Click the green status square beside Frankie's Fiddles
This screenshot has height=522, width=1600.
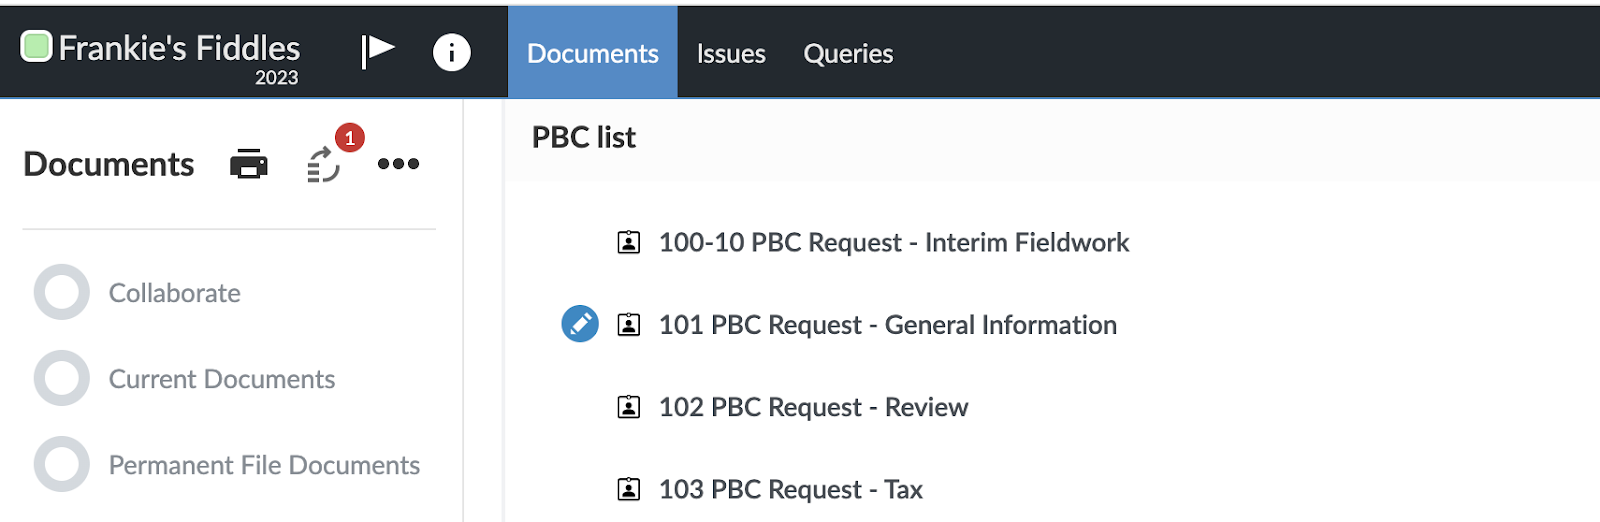click(x=37, y=46)
